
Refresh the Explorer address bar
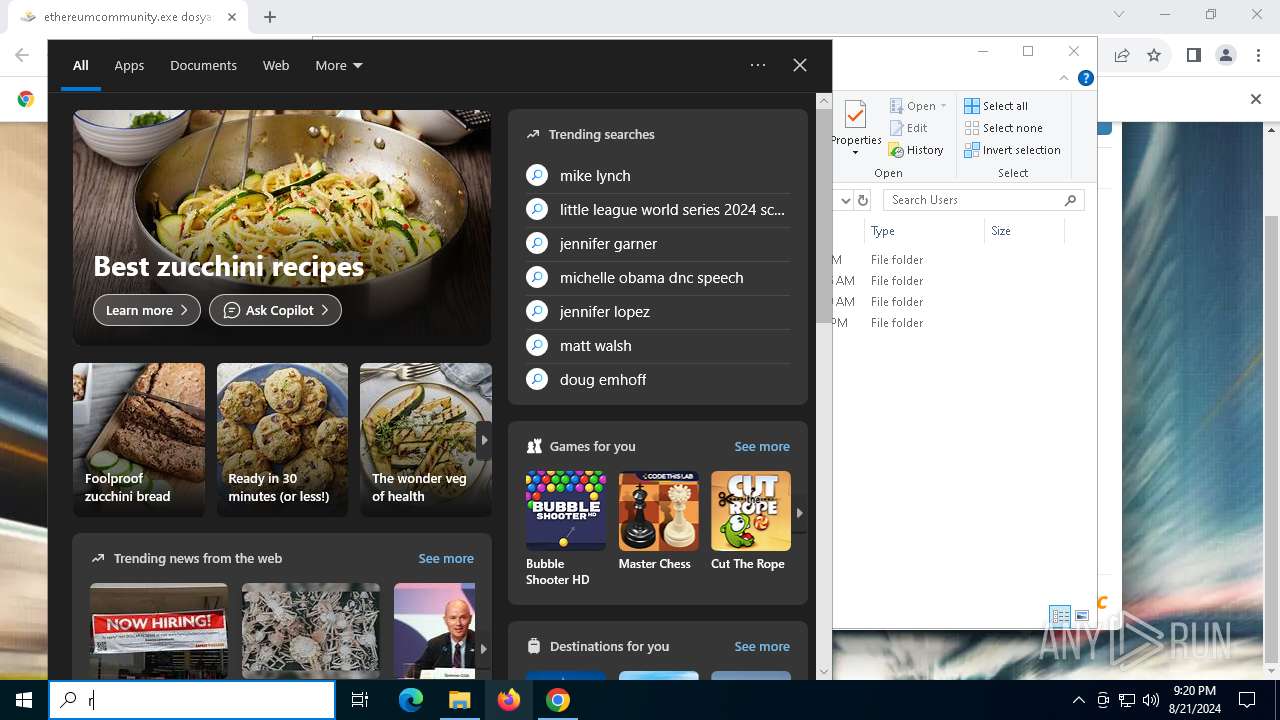pyautogui.click(x=863, y=200)
